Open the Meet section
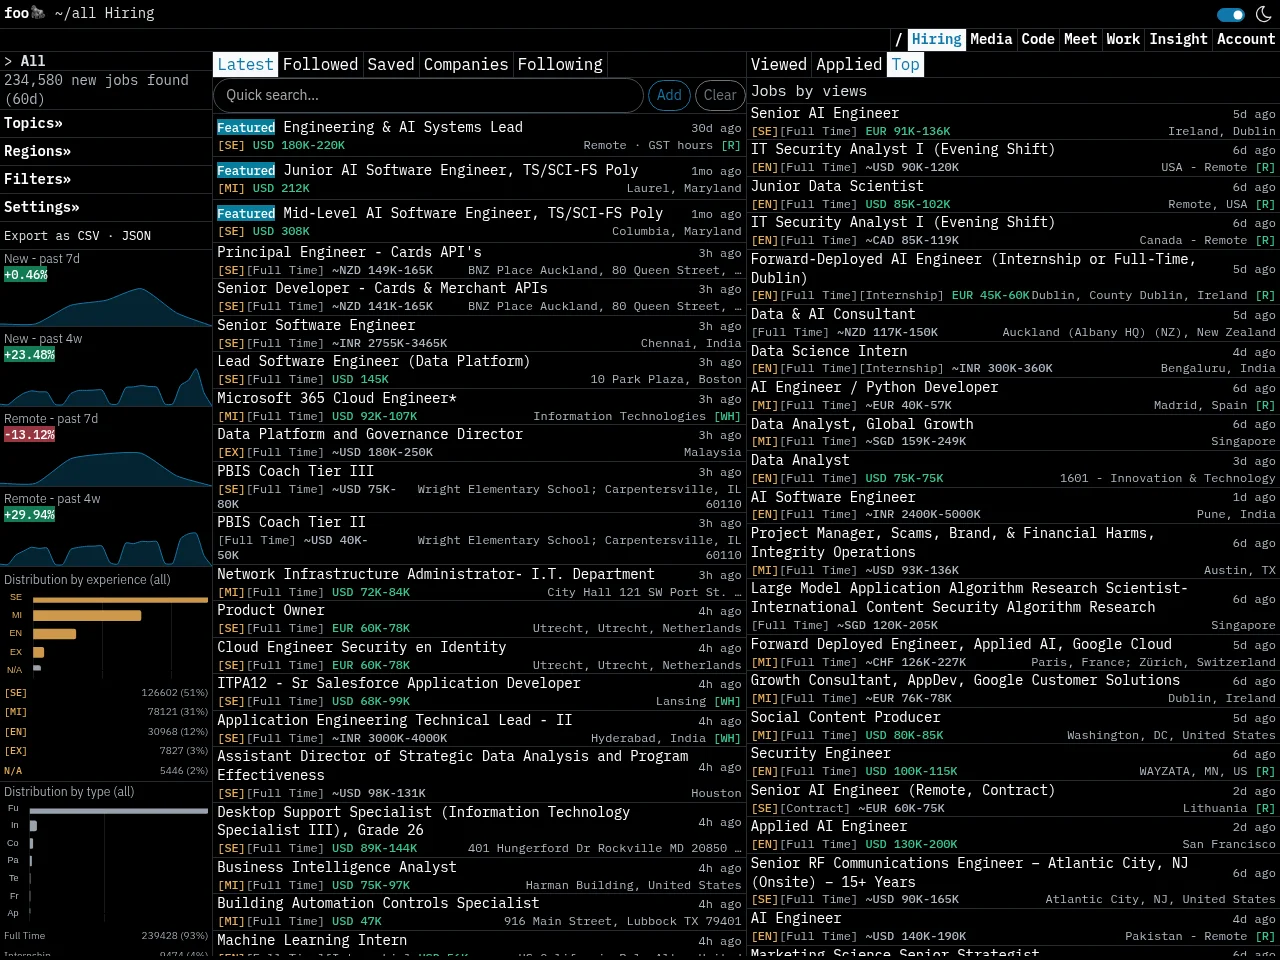The height and width of the screenshot is (960, 1280). (1080, 39)
